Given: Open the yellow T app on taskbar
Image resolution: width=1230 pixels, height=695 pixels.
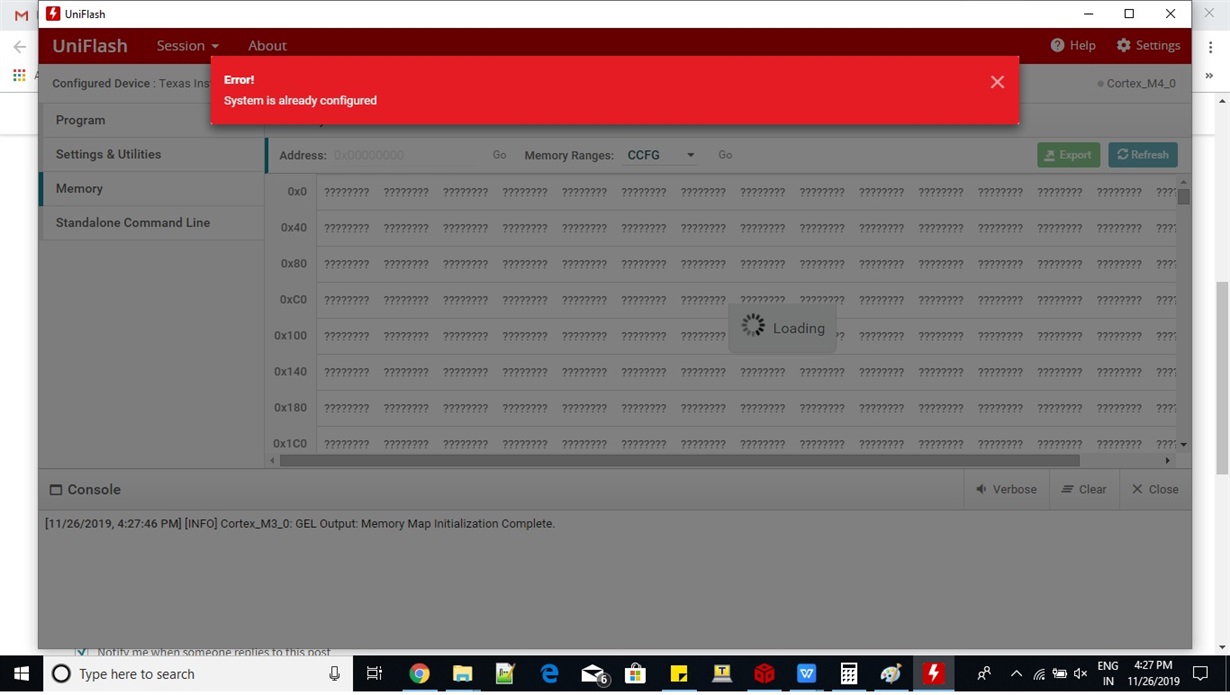Looking at the screenshot, I should [x=721, y=674].
